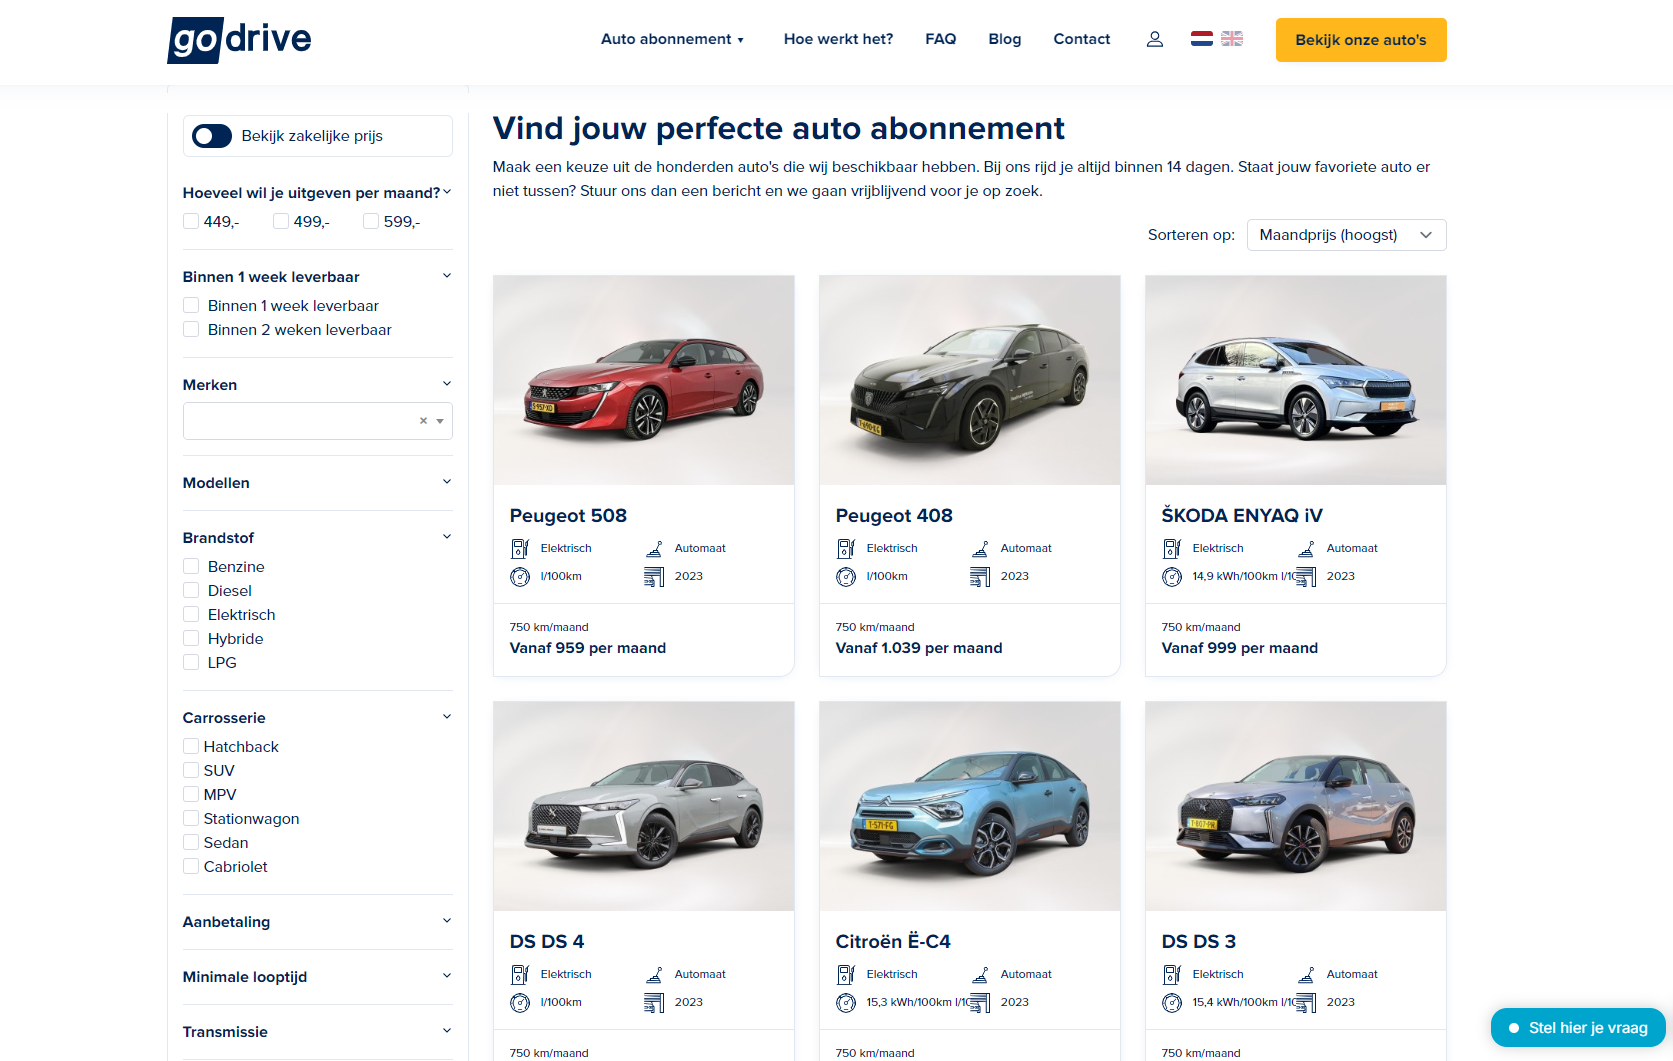1673x1061 pixels.
Task: Click consumption gauge icon on ŠKODA ENYAQ card
Action: tap(1172, 576)
